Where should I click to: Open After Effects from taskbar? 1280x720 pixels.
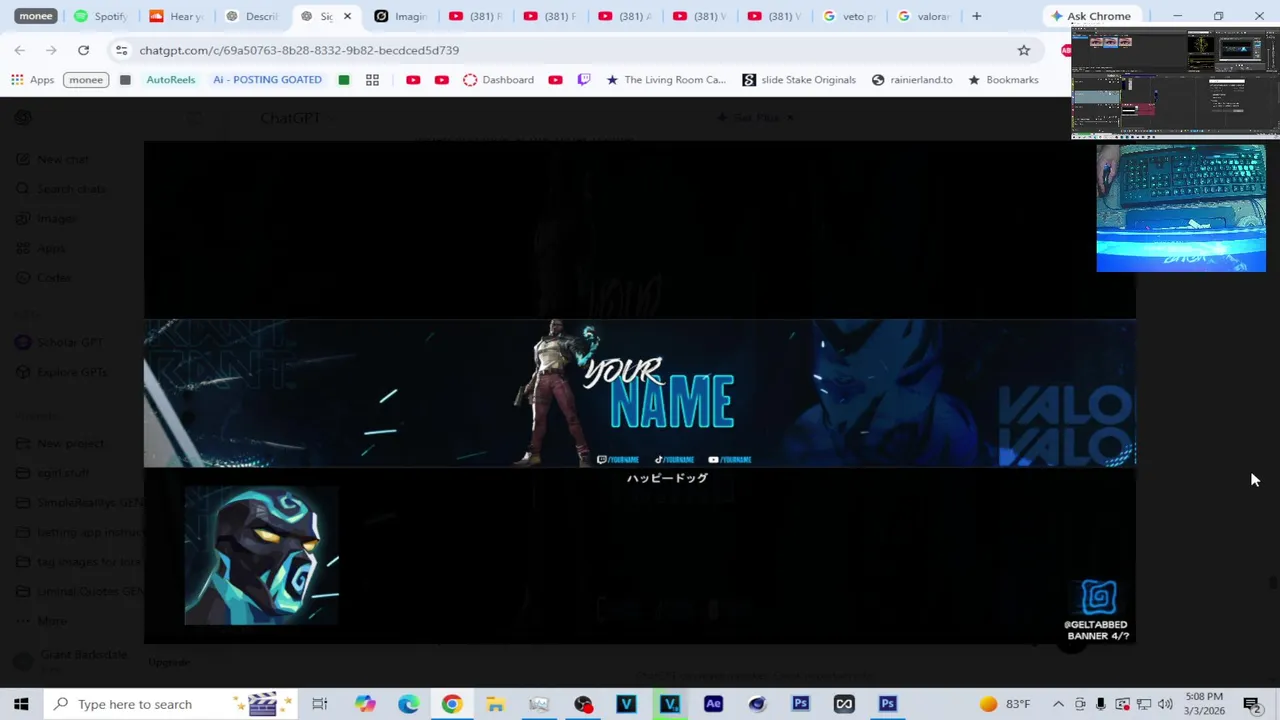point(713,704)
